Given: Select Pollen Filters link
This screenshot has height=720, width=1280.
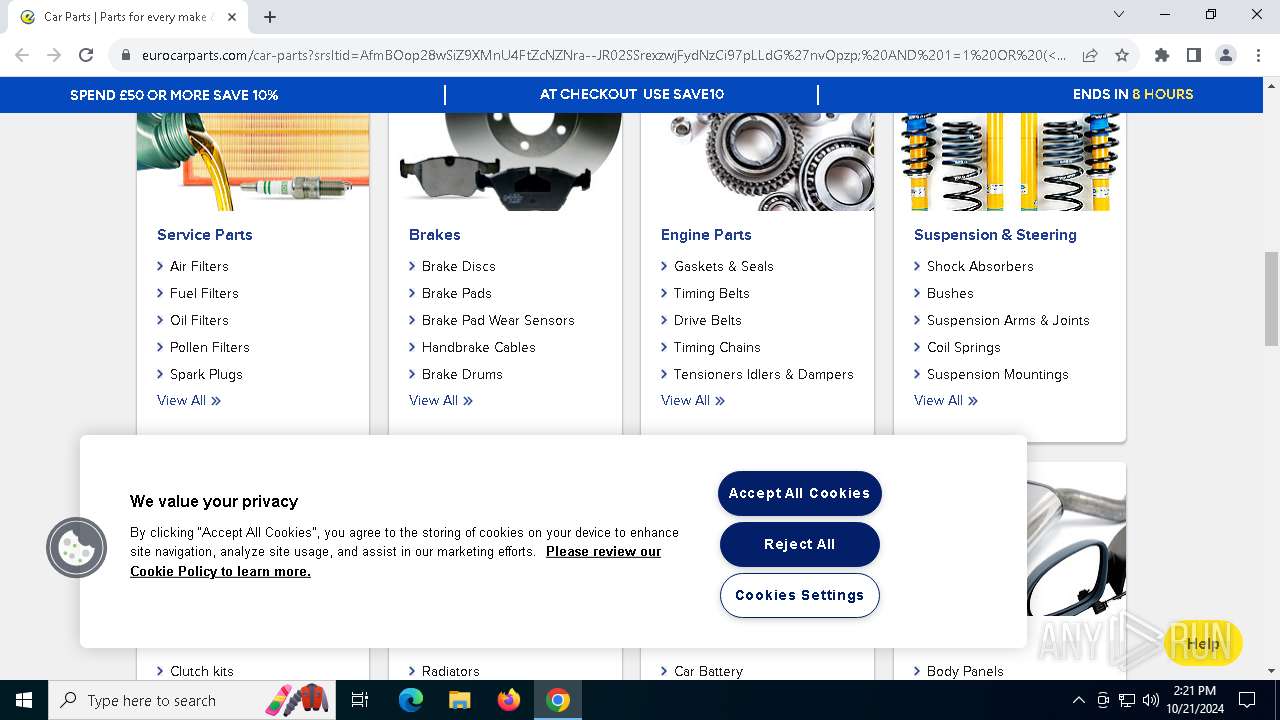Looking at the screenshot, I should pos(209,347).
